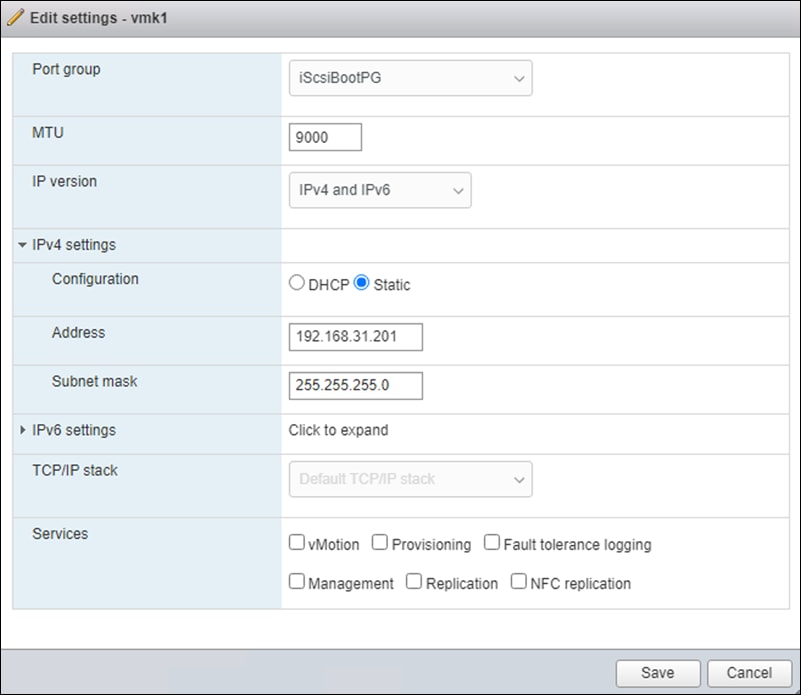Enable Fault tolerance logging

pos(491,542)
